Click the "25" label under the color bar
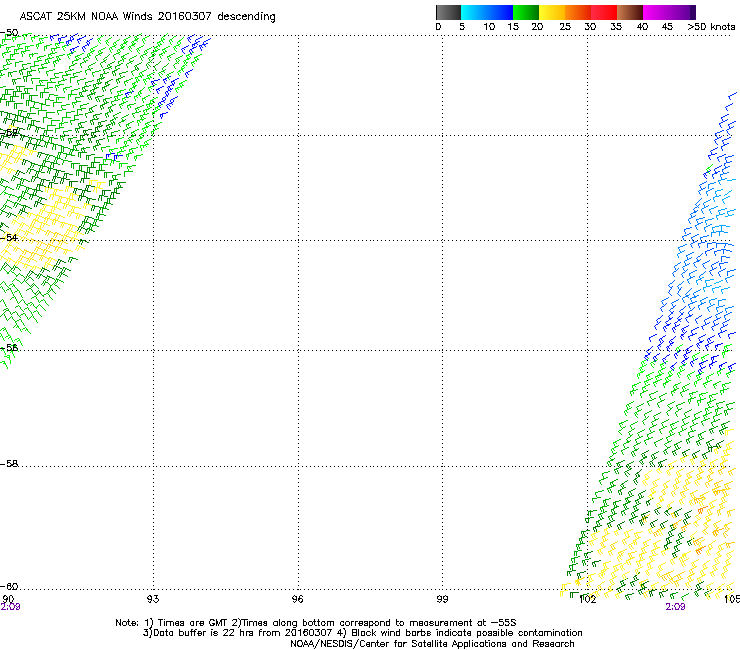This screenshot has width=740, height=650. point(565,27)
